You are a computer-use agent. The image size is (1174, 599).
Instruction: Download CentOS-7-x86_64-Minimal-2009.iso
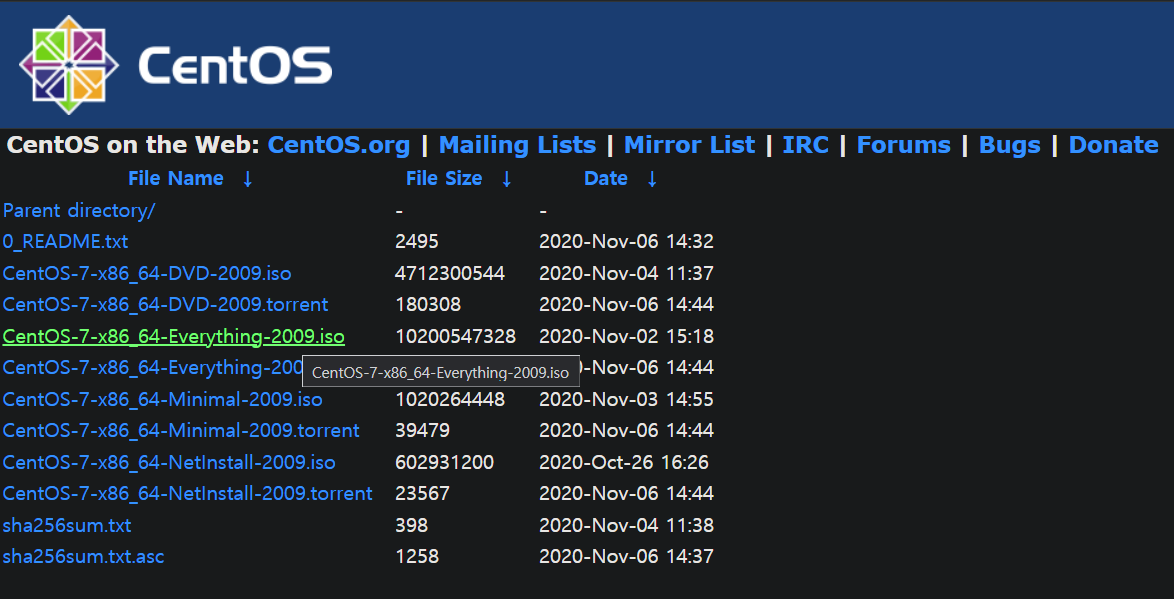pos(162,399)
